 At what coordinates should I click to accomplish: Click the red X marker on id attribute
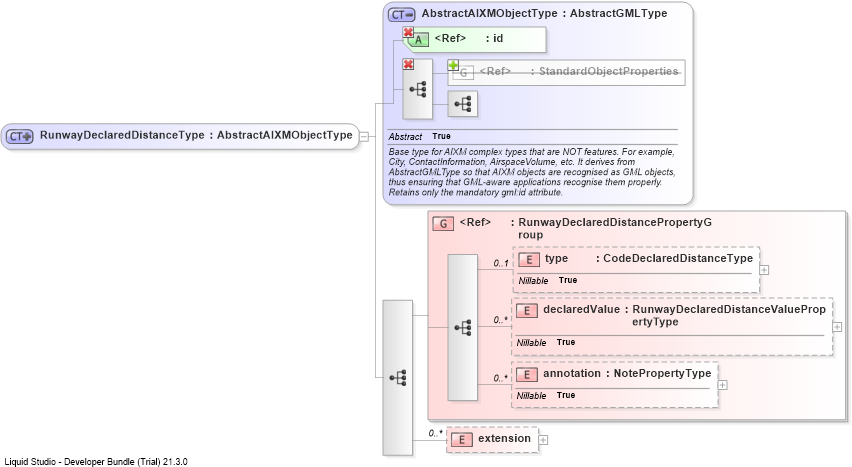[408, 33]
